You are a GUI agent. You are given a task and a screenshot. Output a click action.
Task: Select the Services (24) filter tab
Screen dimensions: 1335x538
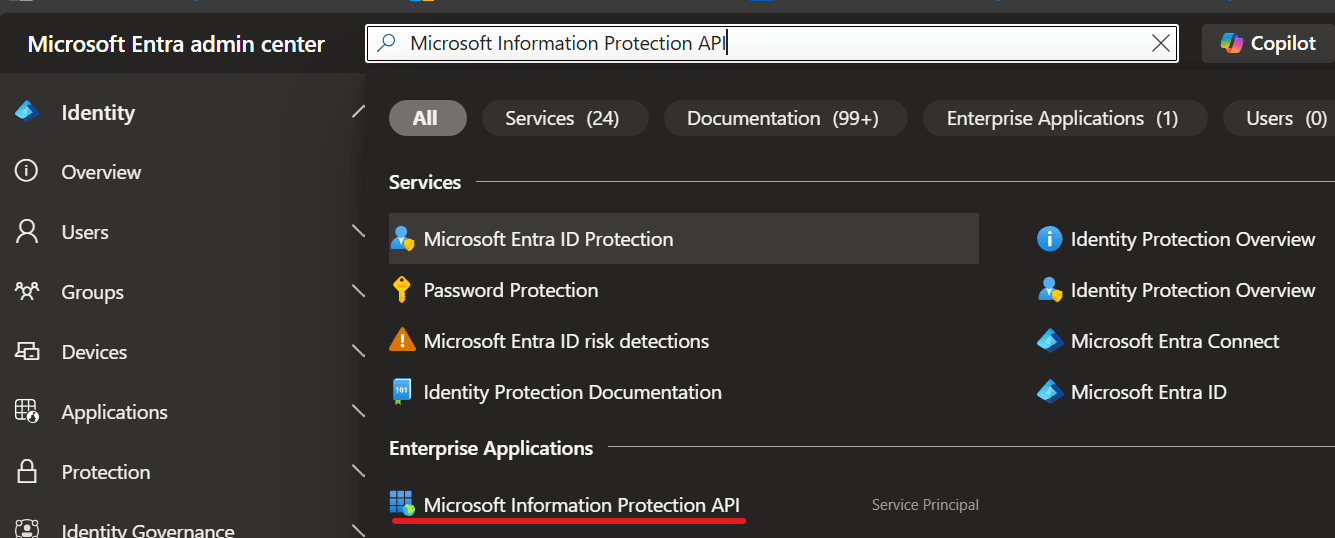[x=564, y=118]
